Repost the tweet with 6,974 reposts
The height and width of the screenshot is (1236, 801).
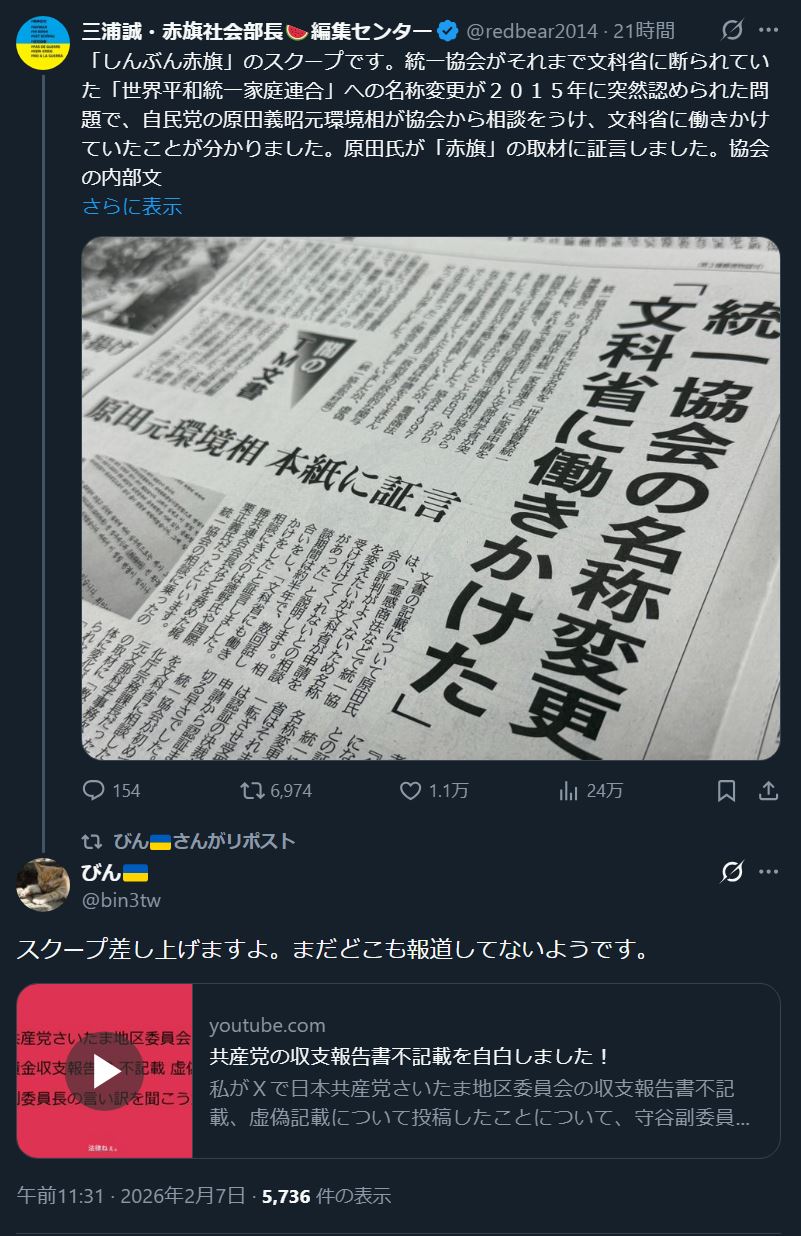click(x=253, y=791)
